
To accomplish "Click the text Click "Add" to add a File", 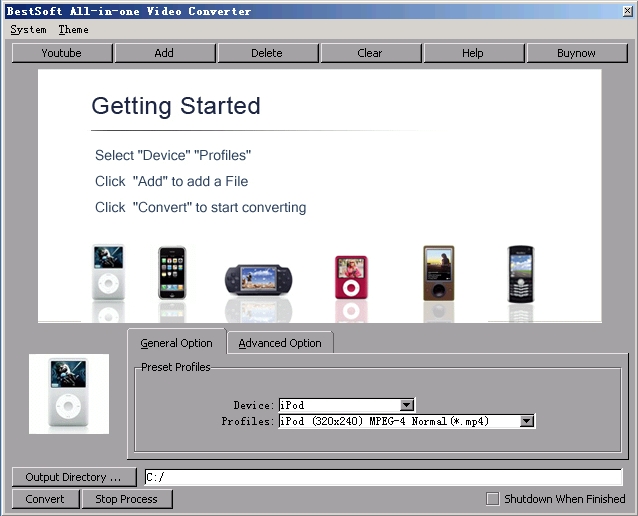I will (171, 181).
